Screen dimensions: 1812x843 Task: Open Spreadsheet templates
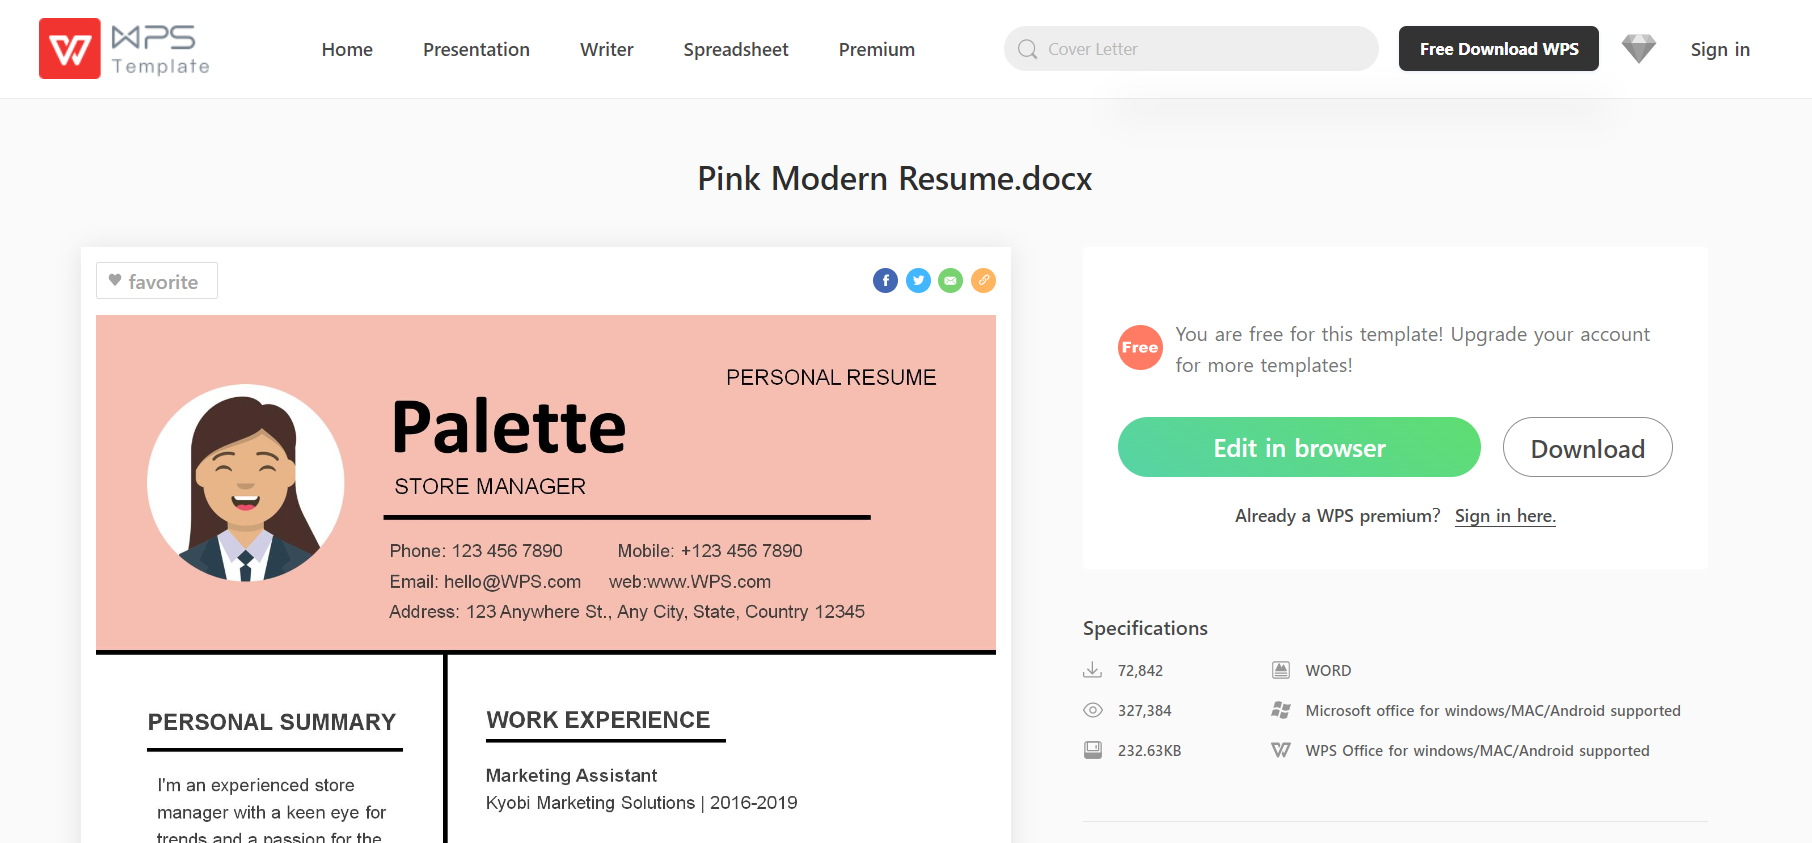tap(736, 49)
